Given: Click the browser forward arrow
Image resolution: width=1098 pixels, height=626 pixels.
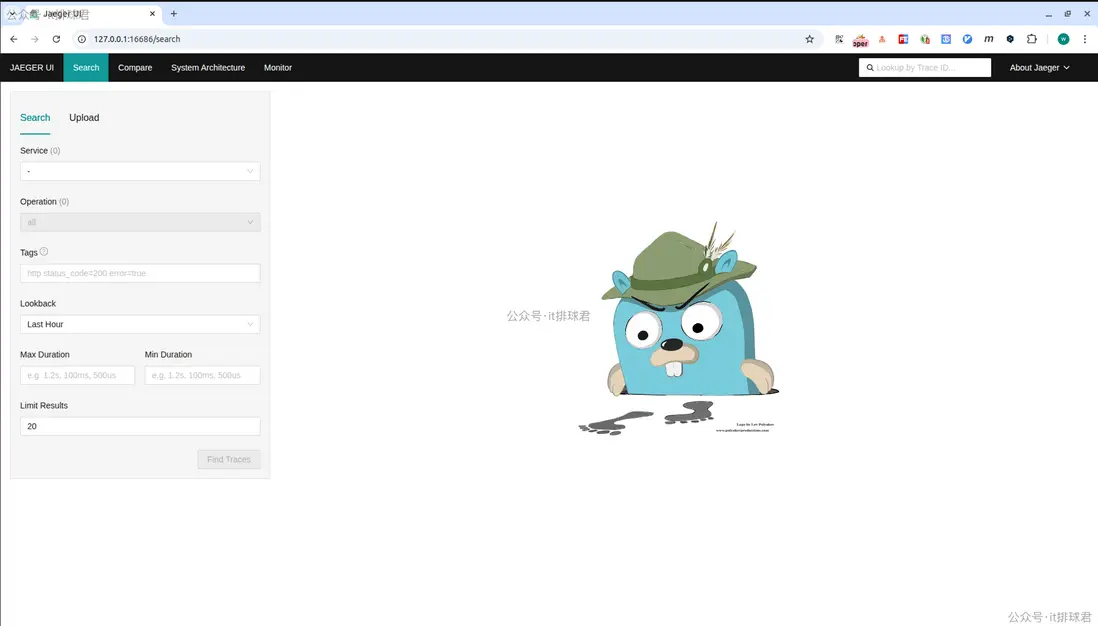Looking at the screenshot, I should (35, 39).
